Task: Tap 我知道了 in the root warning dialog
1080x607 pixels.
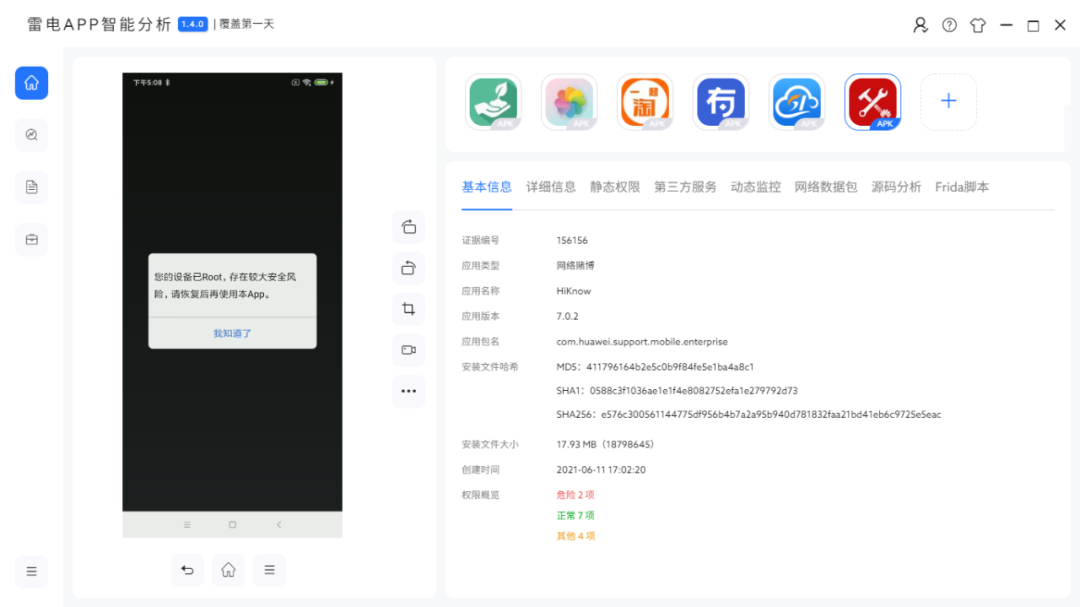Action: click(x=232, y=333)
